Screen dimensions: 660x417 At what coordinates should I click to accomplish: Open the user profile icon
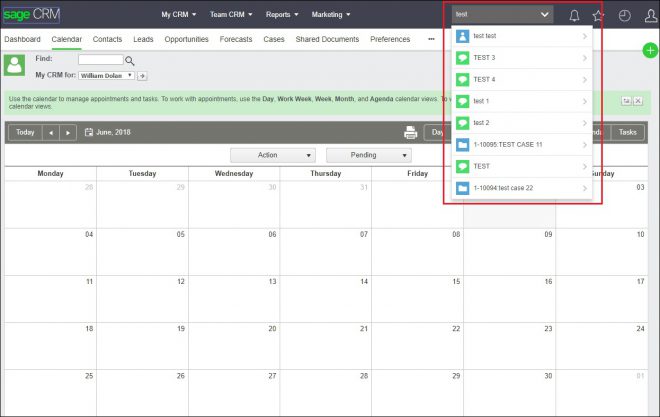[651, 15]
